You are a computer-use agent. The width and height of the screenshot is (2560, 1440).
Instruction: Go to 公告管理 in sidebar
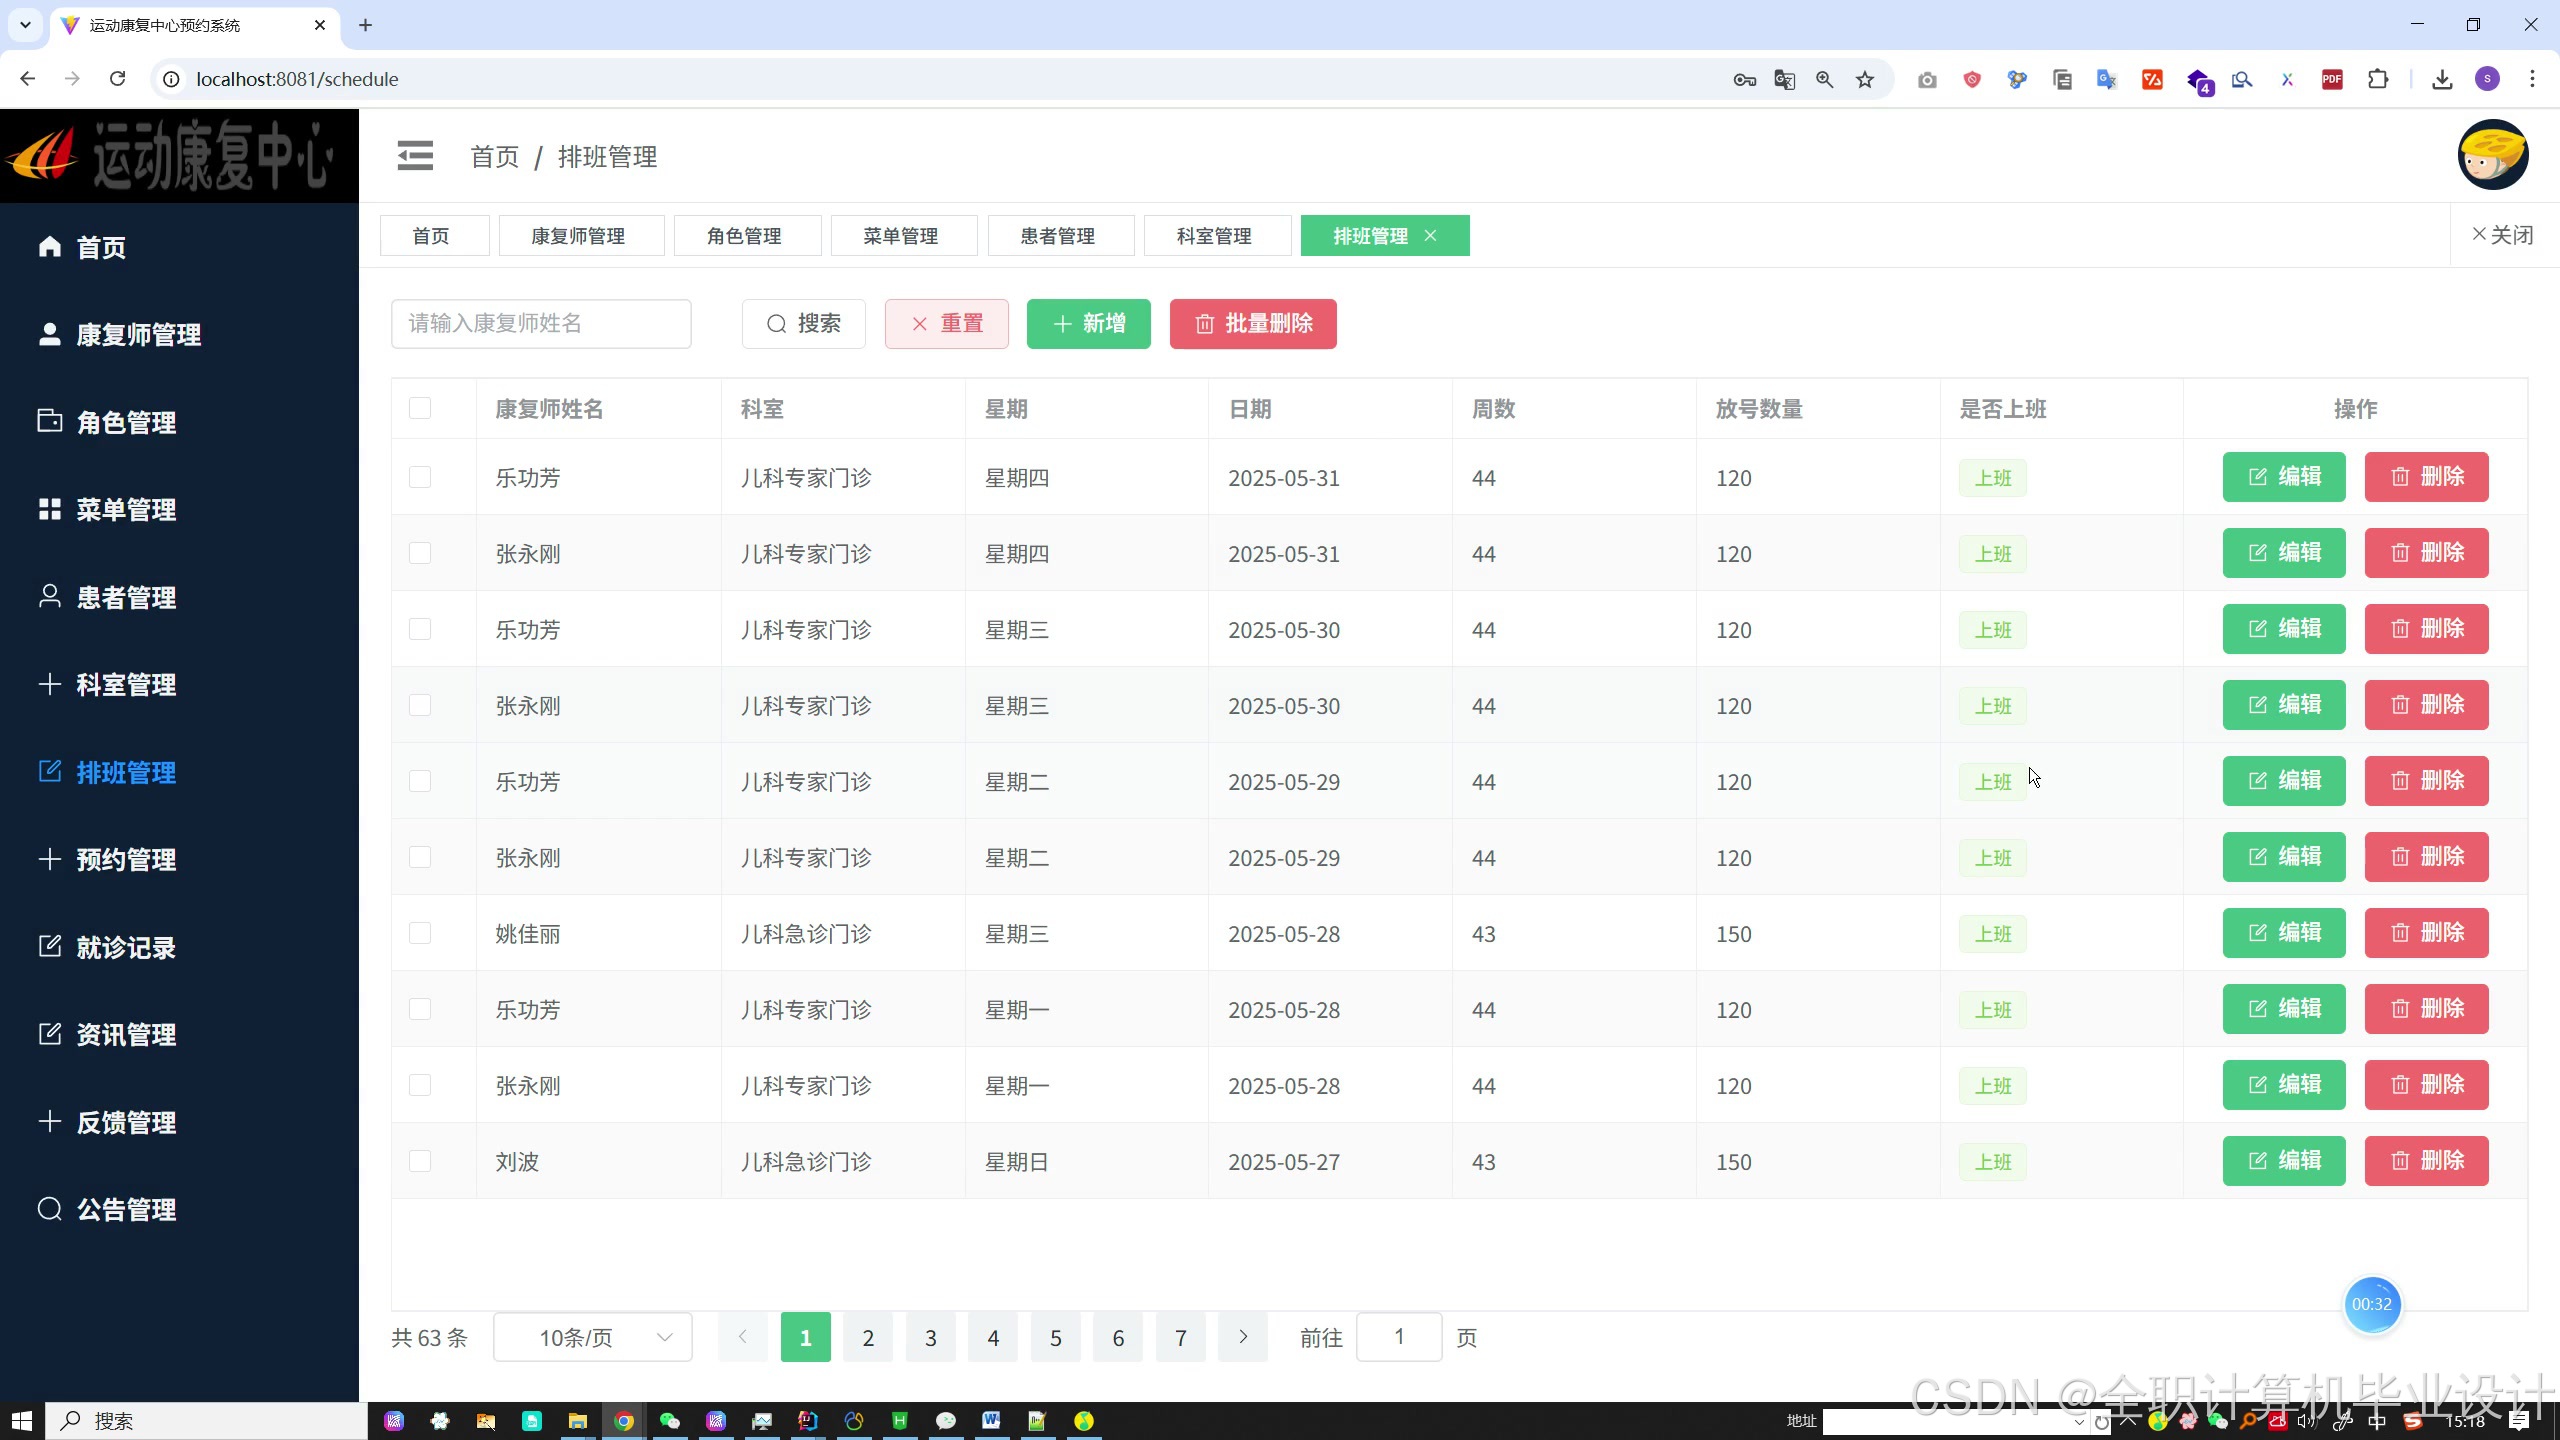click(x=126, y=1210)
